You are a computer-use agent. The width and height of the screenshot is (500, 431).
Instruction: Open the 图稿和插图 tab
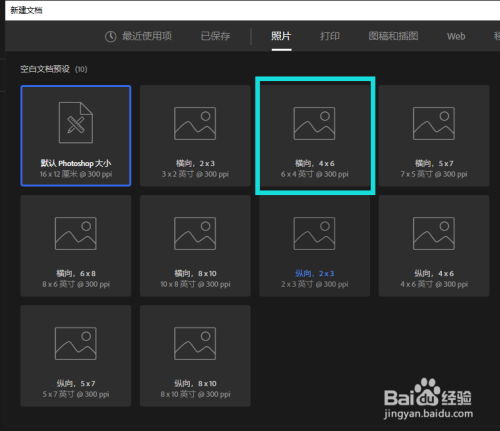tap(393, 36)
